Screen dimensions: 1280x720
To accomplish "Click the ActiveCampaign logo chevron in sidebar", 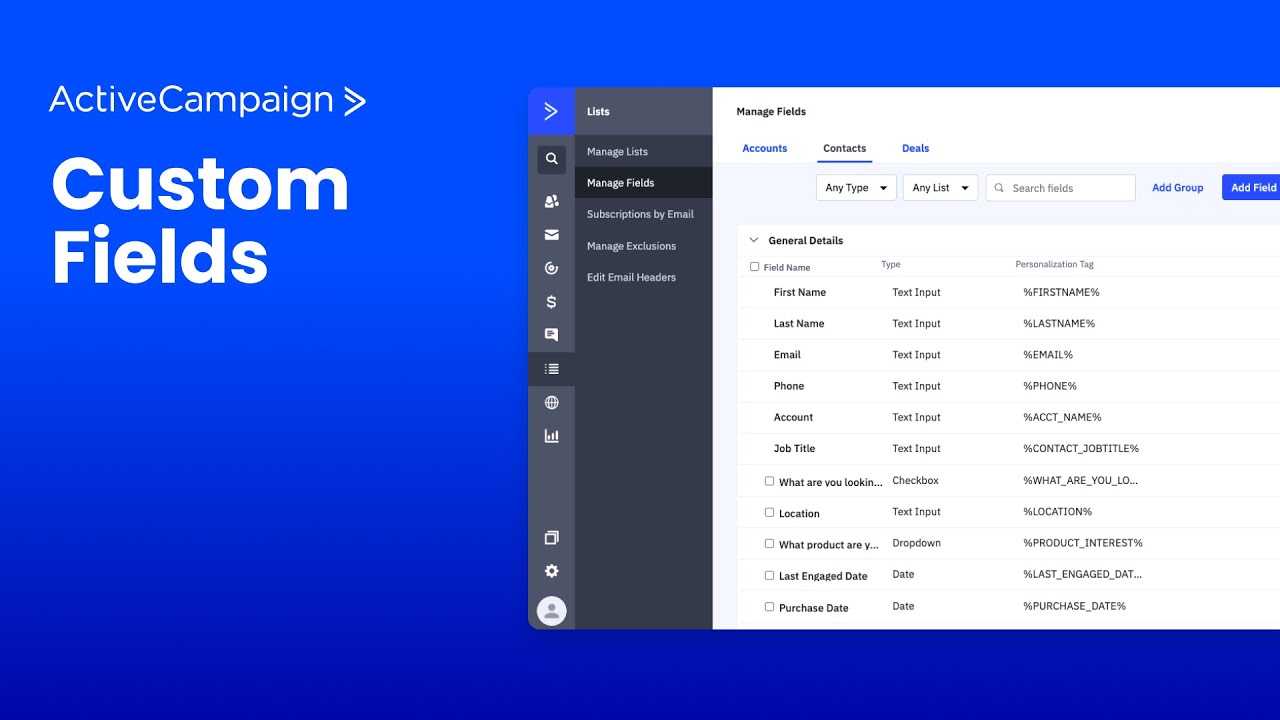I will pos(551,111).
